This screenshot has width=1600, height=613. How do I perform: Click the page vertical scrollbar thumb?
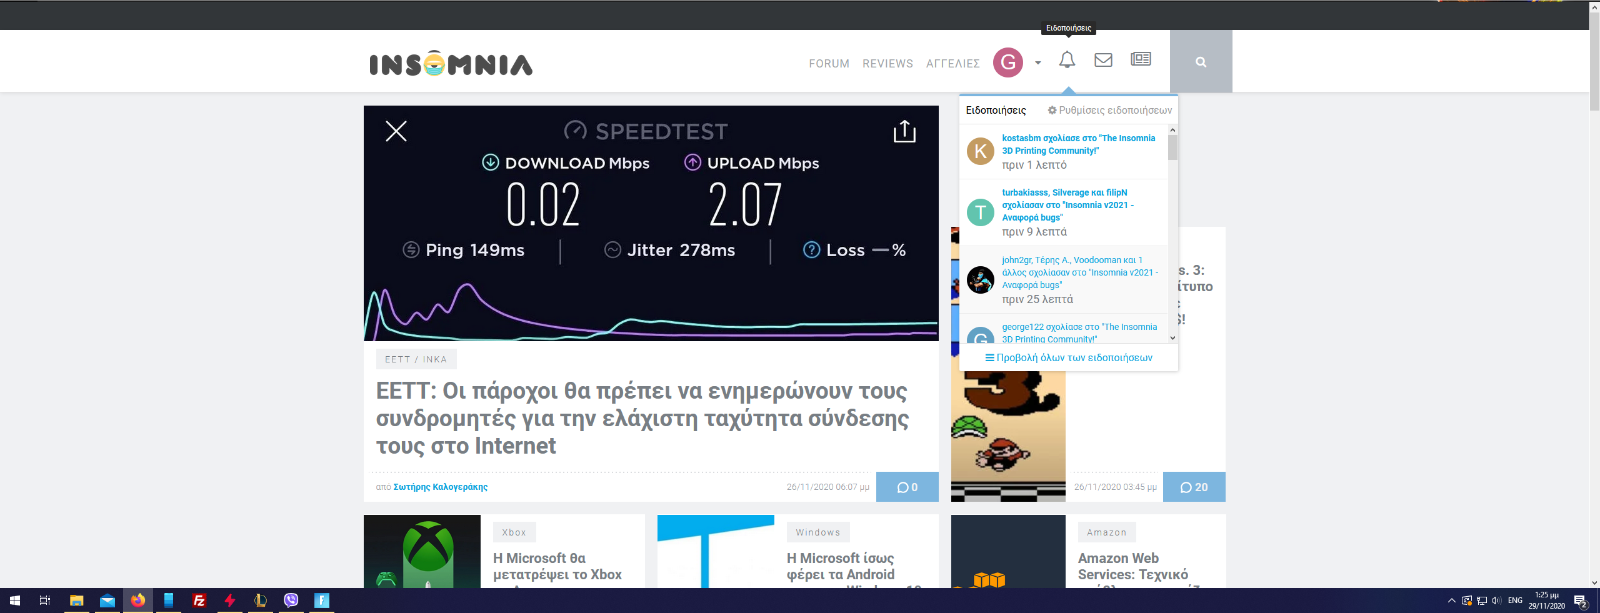point(1595,62)
